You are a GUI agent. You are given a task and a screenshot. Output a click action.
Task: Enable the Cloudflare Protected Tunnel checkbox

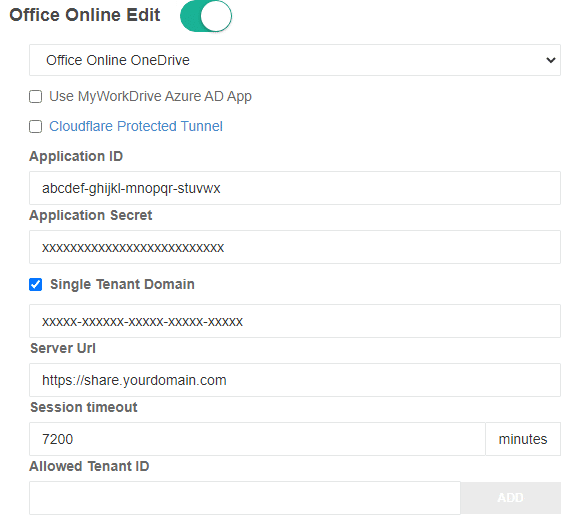(x=36, y=127)
